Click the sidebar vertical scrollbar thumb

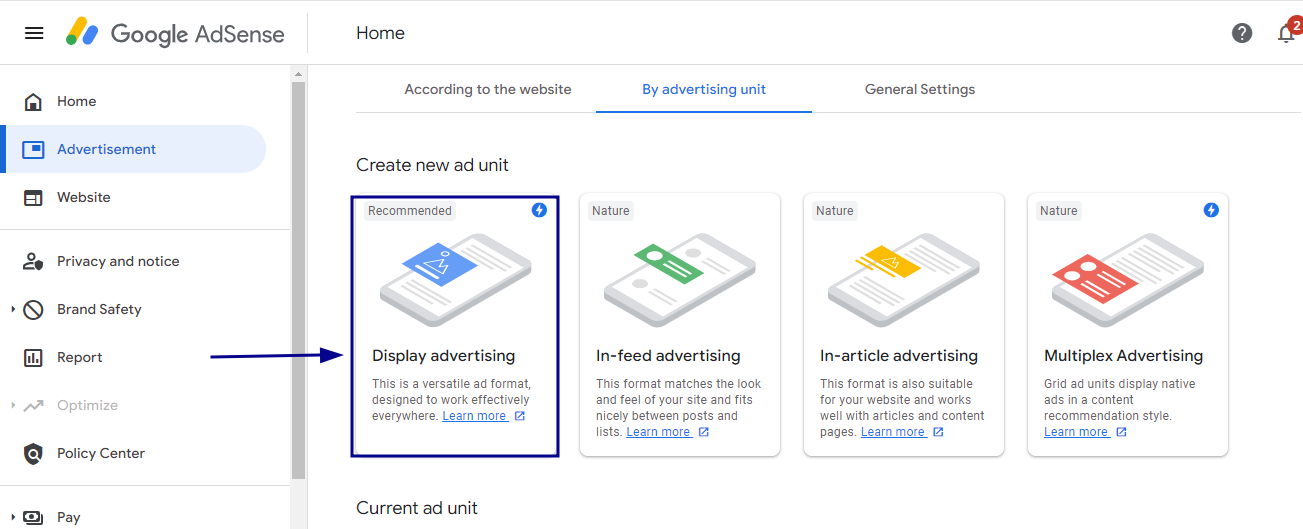[298, 280]
